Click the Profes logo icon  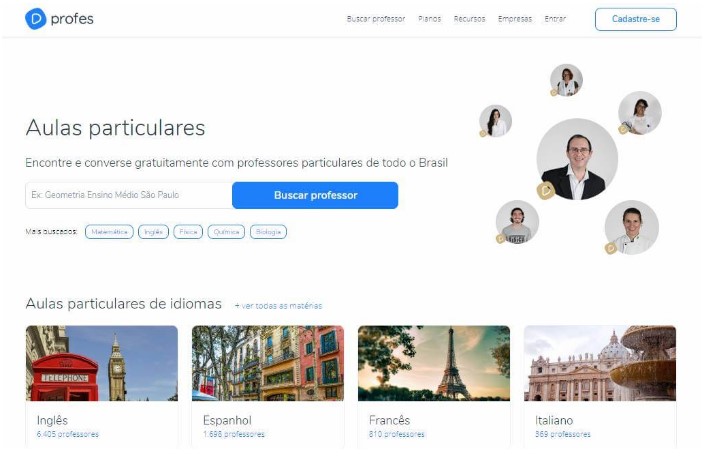click(x=36, y=19)
